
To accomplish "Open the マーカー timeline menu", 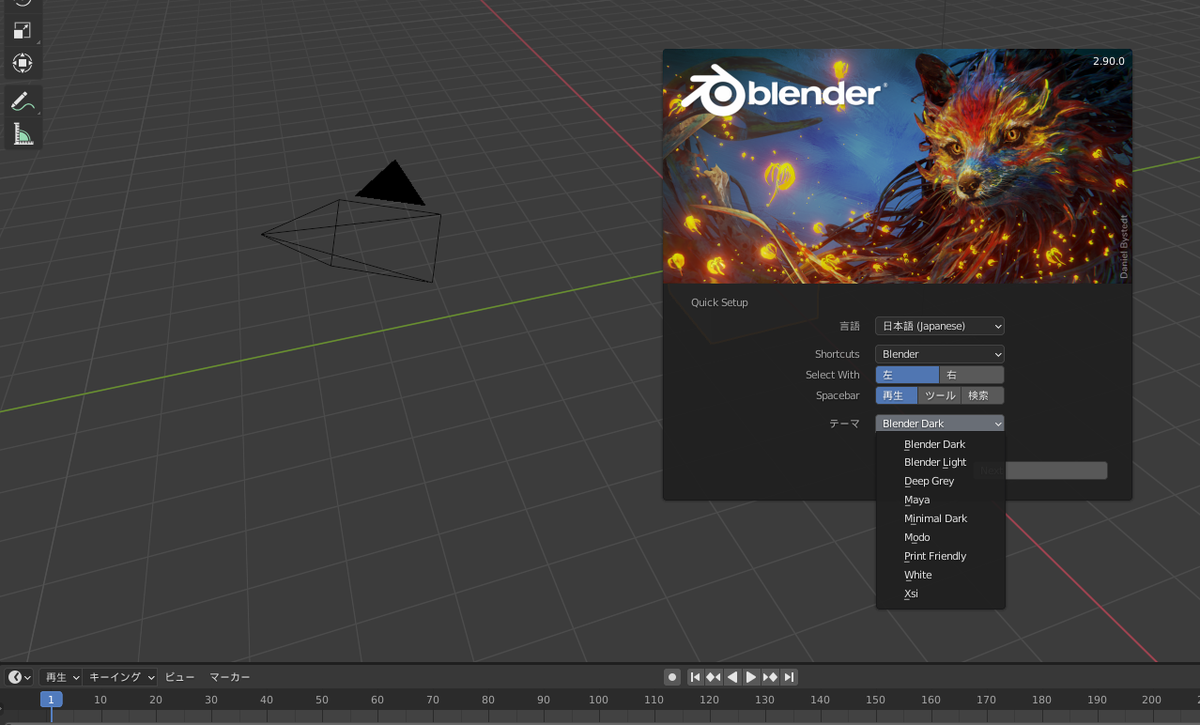I will point(229,677).
